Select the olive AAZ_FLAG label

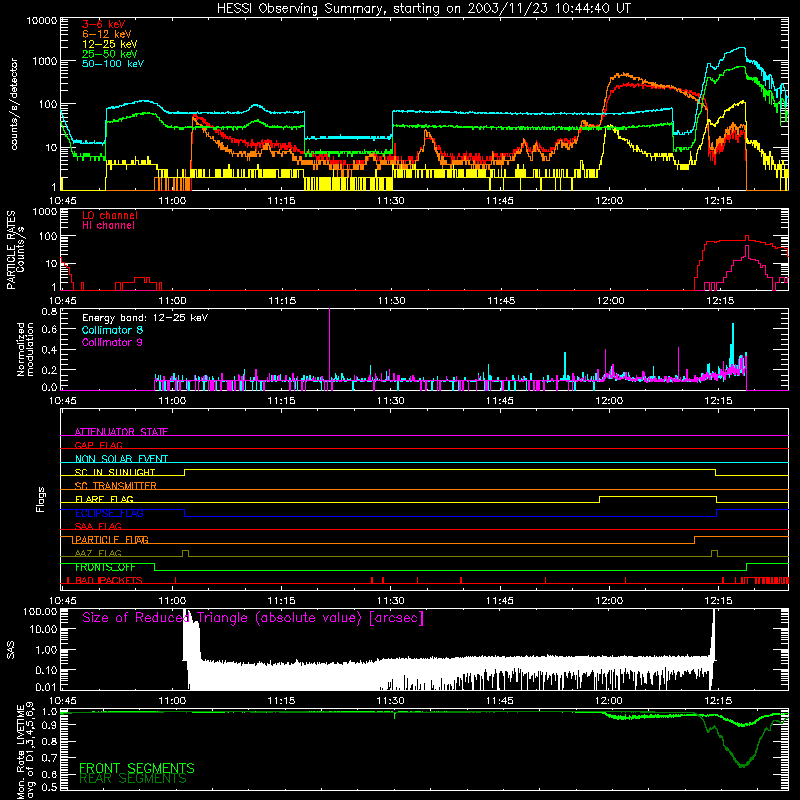(x=98, y=553)
